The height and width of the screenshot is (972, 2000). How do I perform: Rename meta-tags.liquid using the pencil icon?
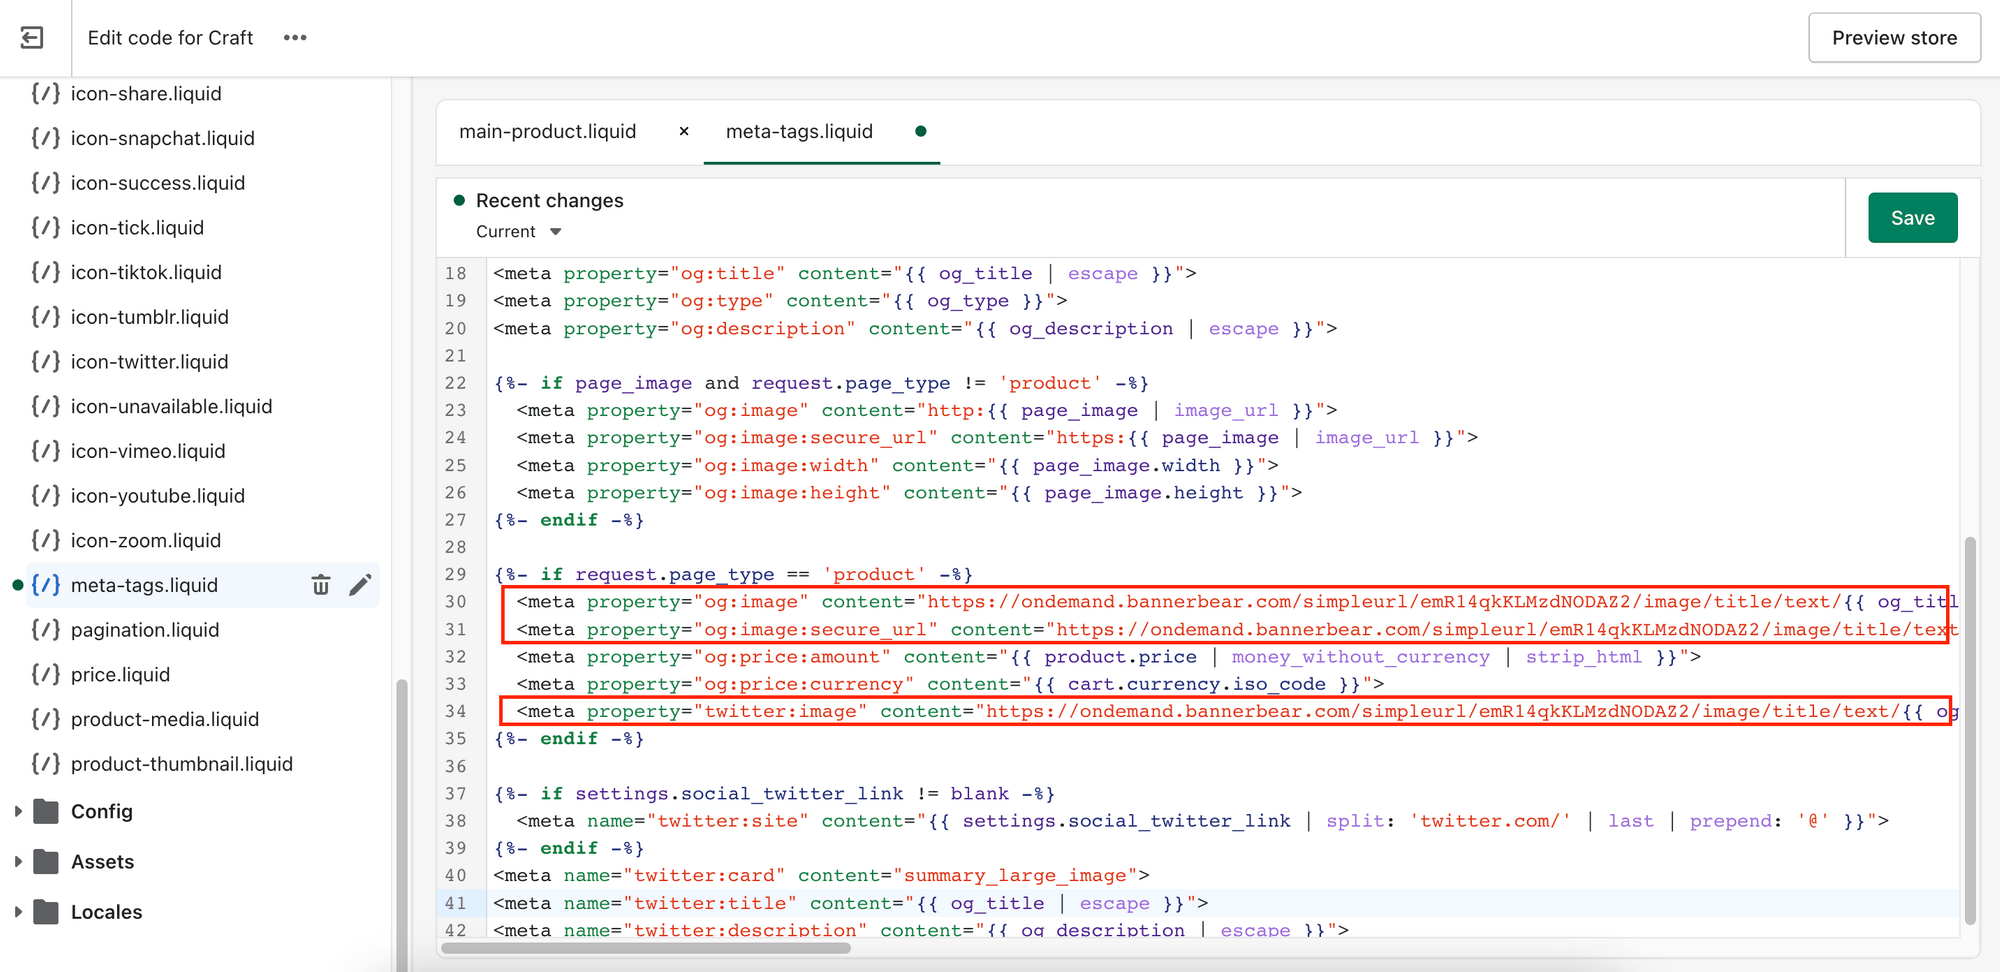[x=361, y=585]
